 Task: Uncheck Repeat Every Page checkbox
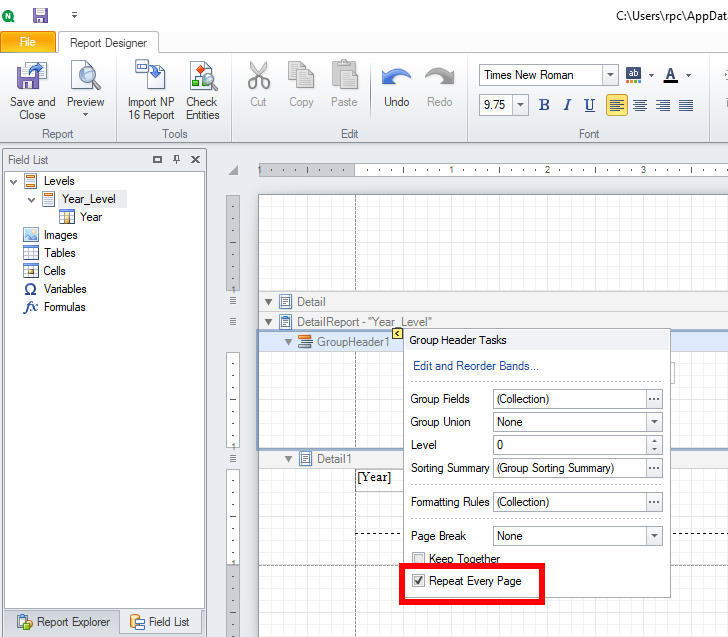(418, 580)
